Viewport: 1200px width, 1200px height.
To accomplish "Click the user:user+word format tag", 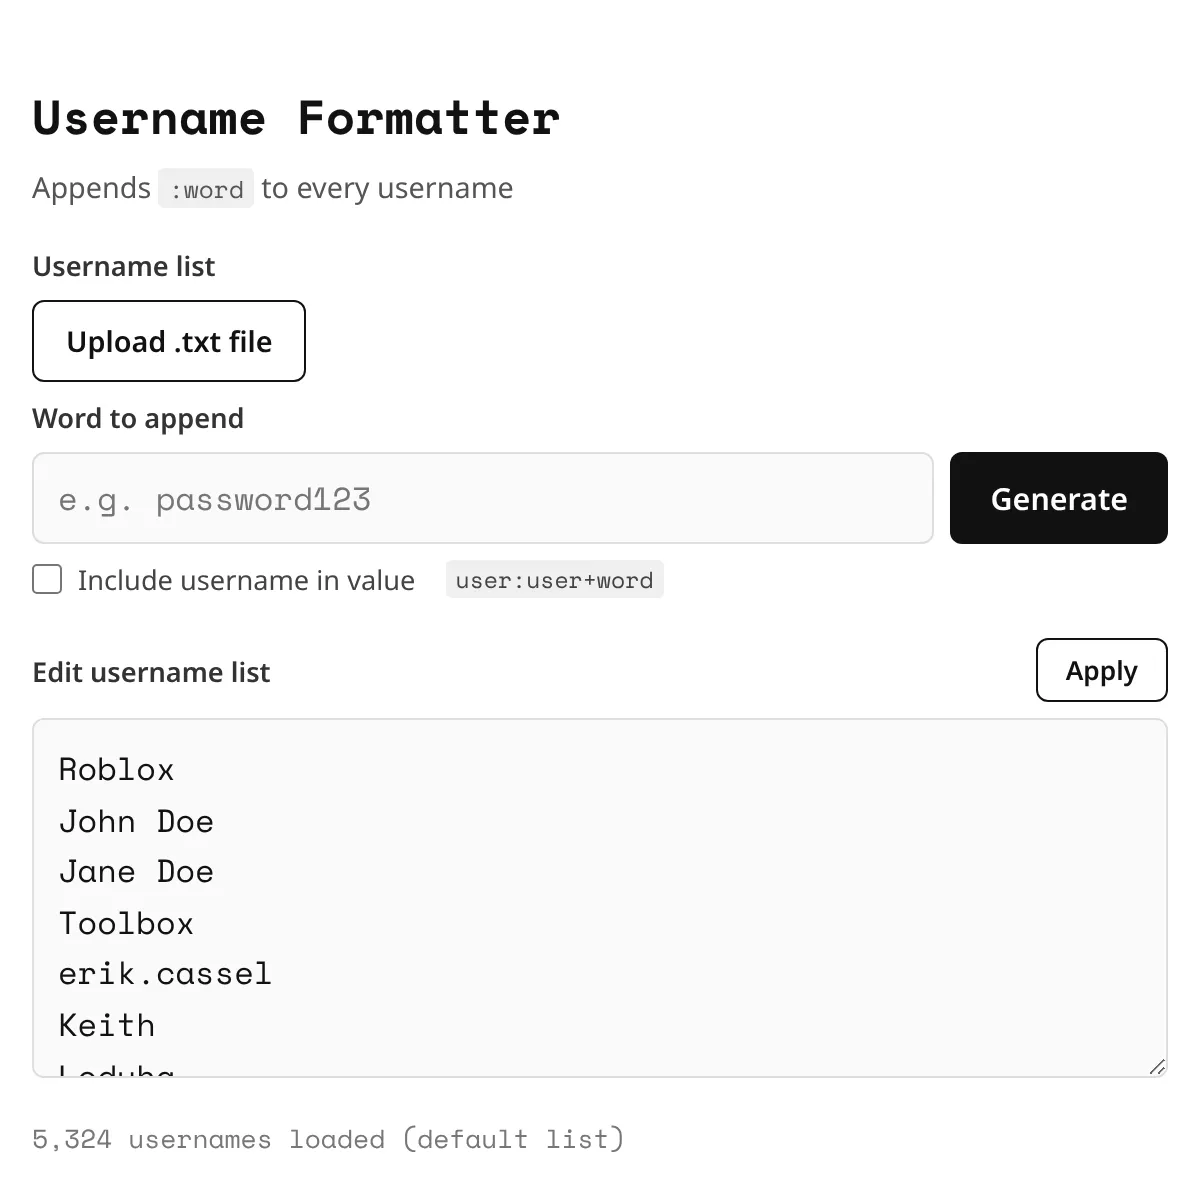I will point(555,580).
